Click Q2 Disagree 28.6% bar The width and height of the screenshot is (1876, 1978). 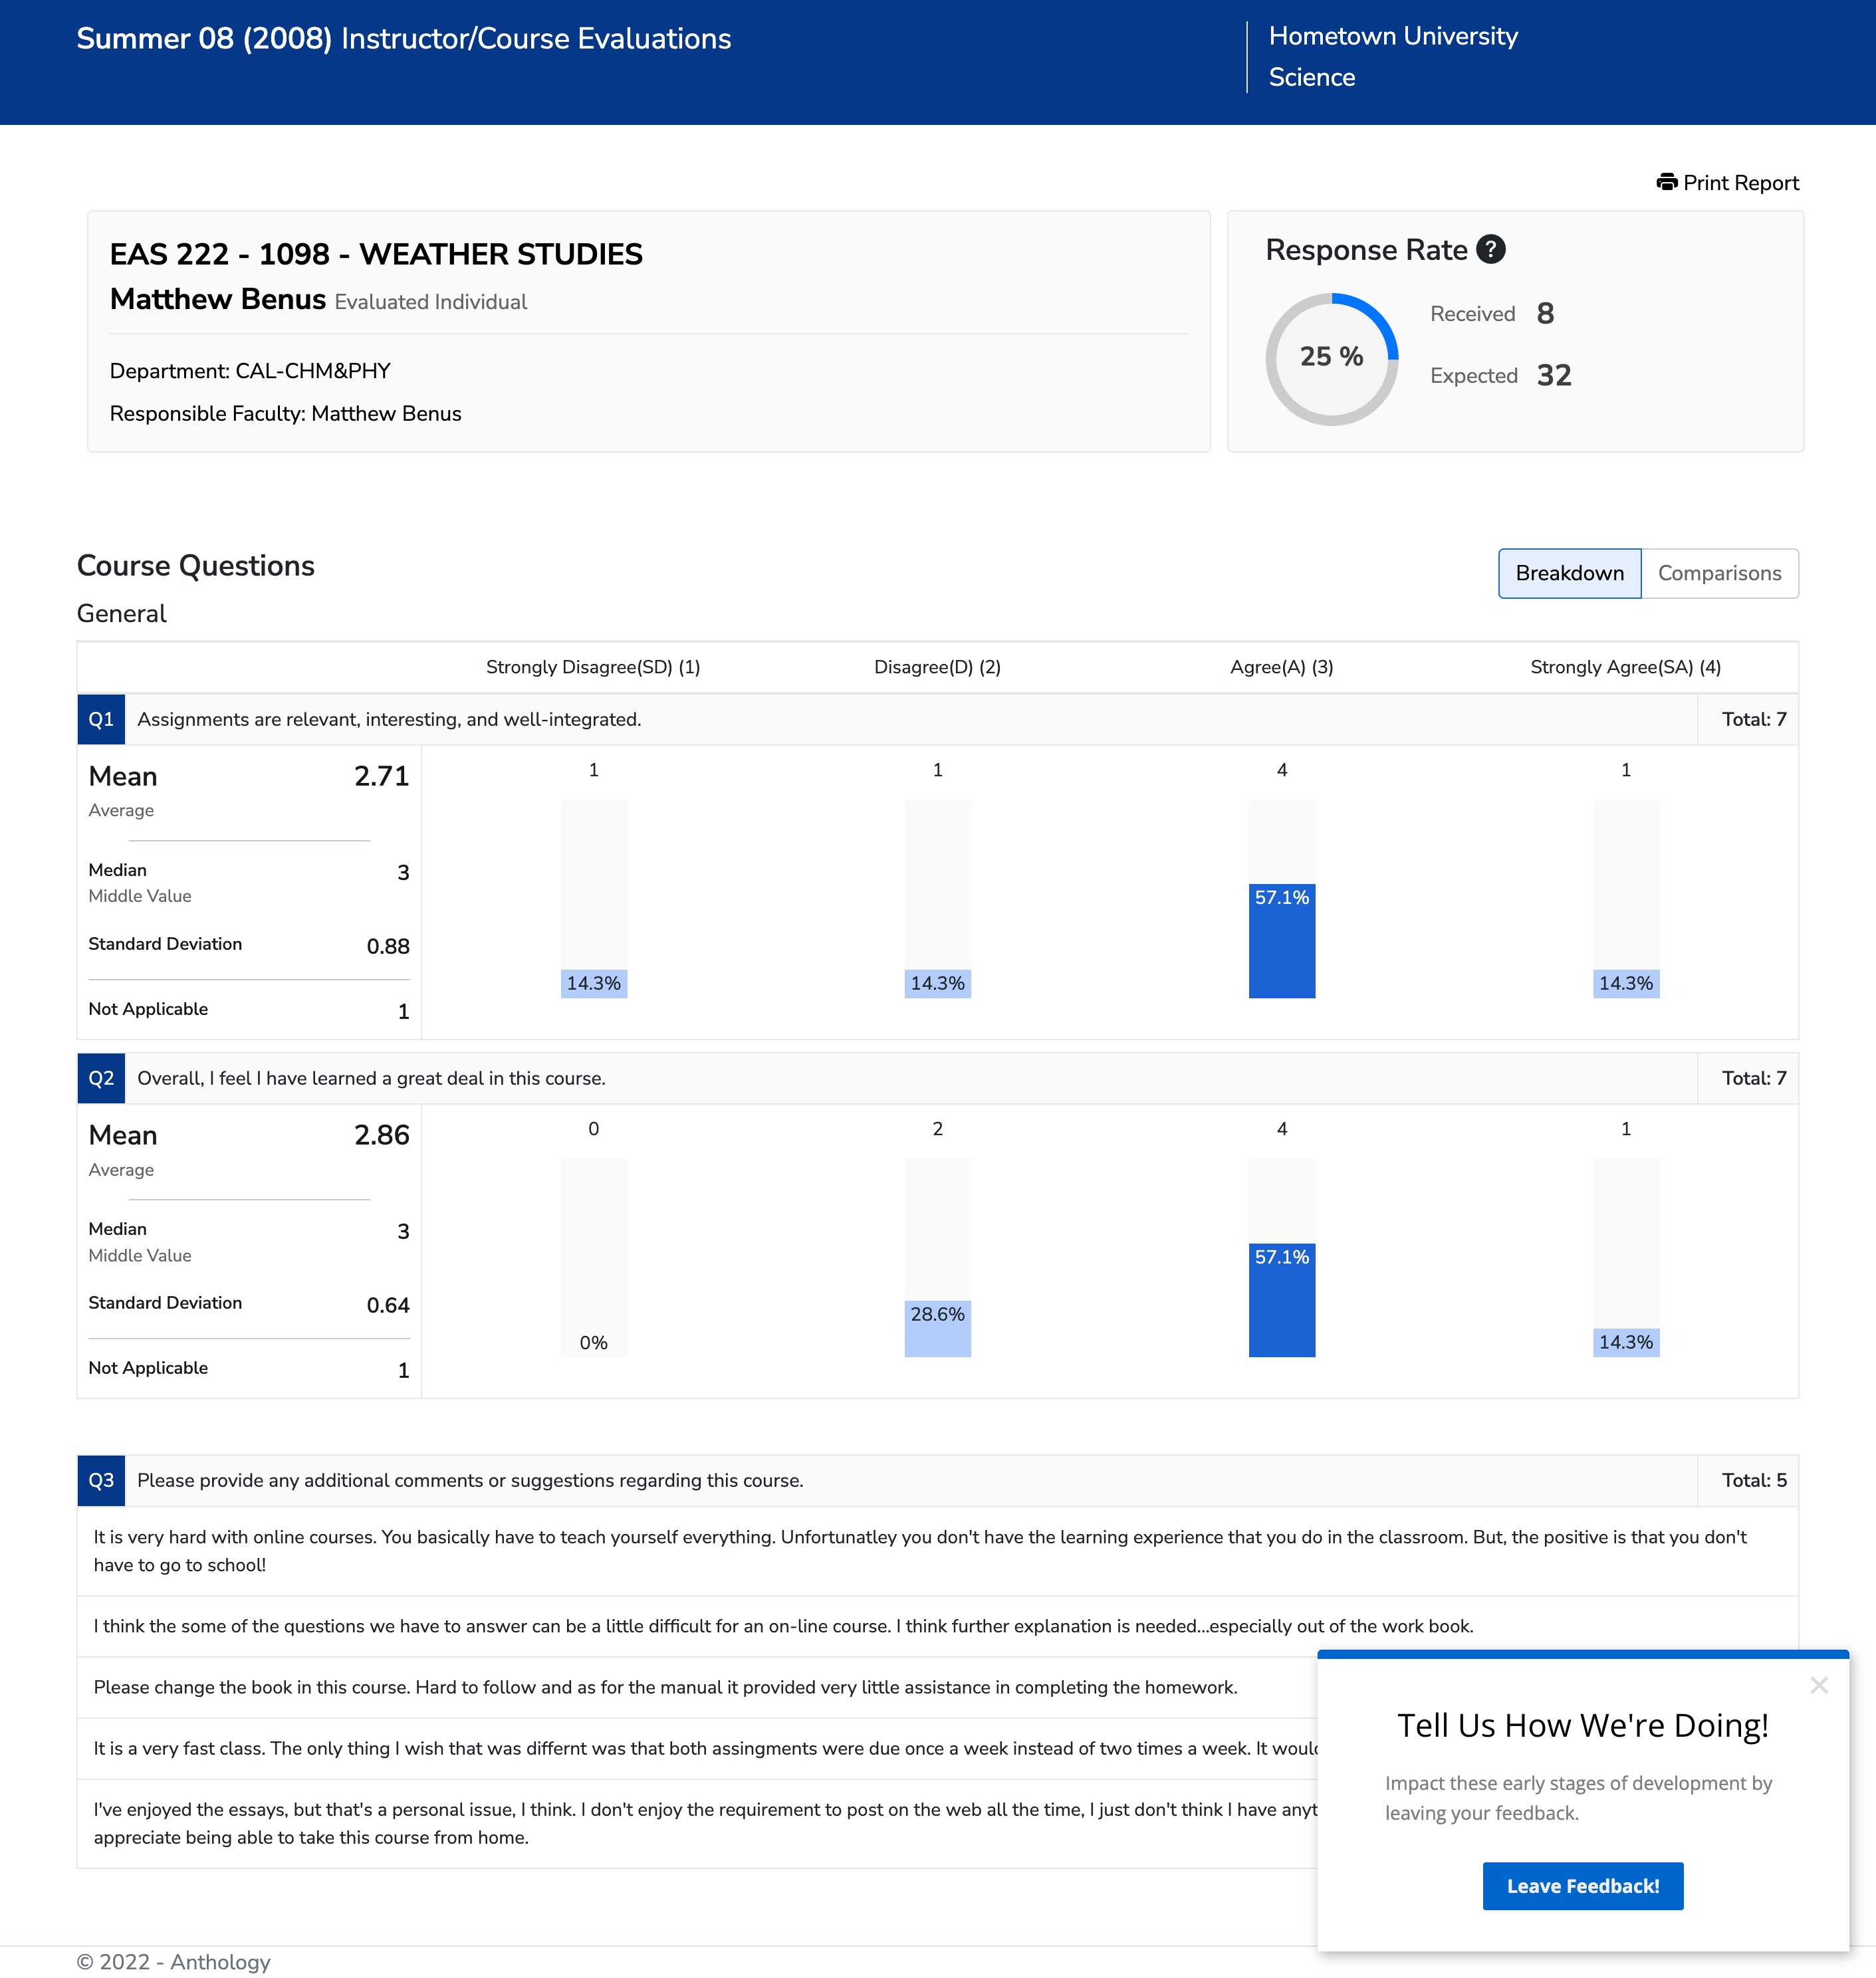pyautogui.click(x=937, y=1328)
